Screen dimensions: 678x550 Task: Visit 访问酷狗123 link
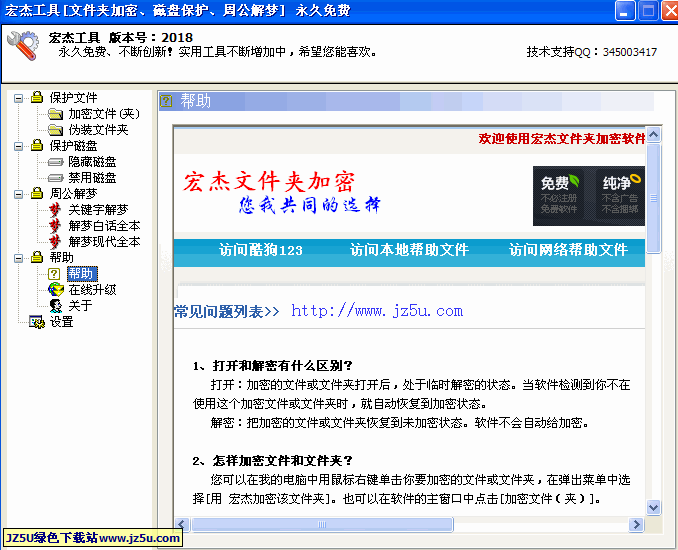tap(261, 250)
